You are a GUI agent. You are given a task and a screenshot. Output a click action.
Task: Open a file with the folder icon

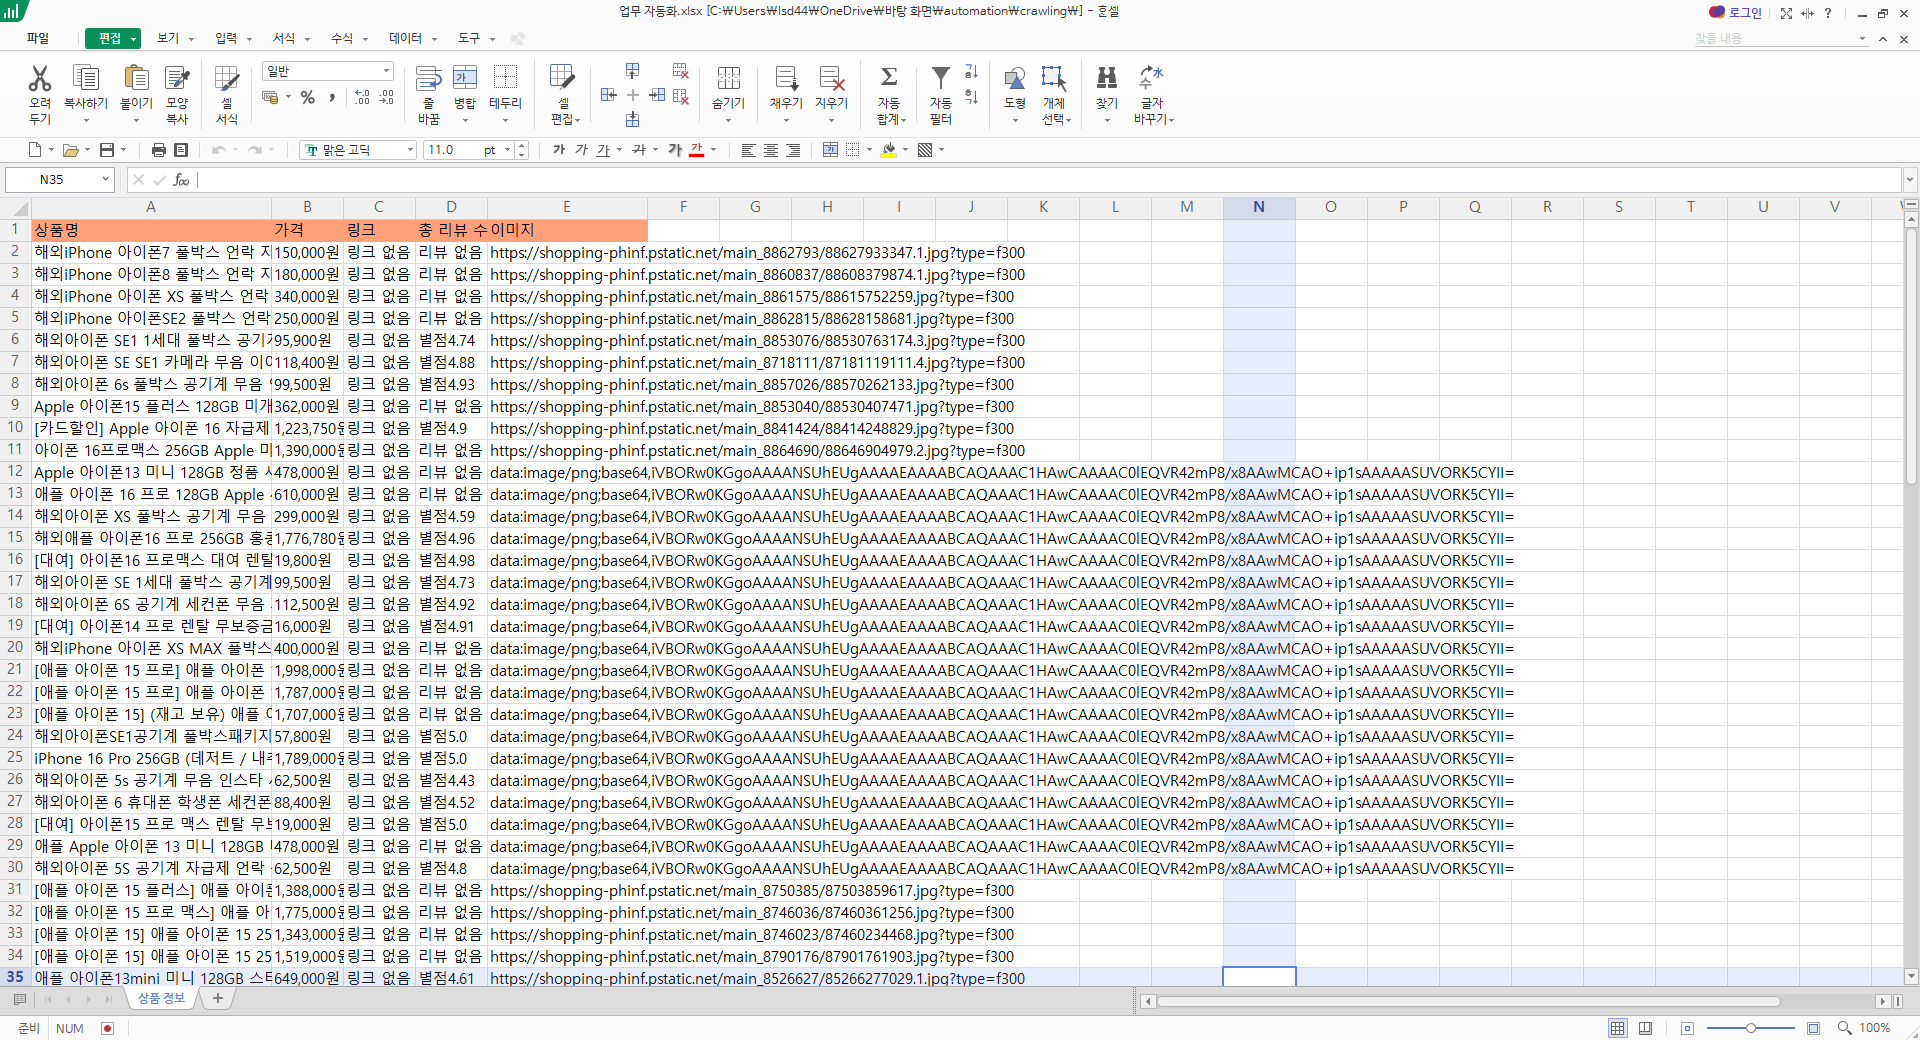point(70,150)
